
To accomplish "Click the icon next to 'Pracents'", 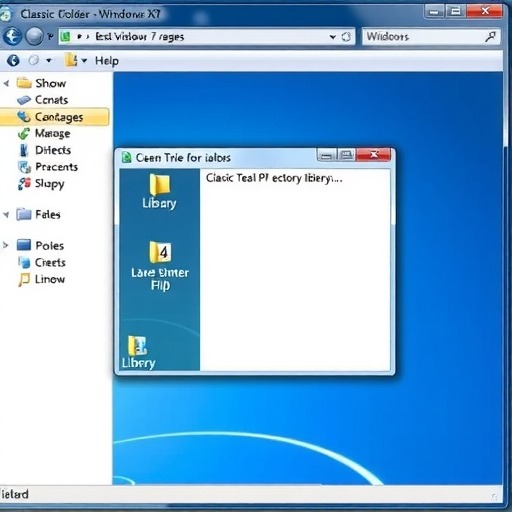I will click(x=24, y=167).
